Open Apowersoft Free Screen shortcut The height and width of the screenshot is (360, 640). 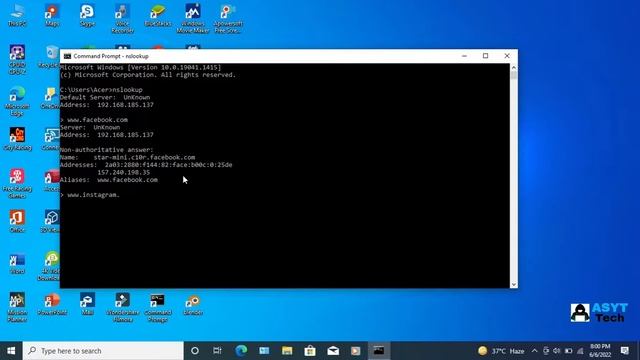coord(228,19)
